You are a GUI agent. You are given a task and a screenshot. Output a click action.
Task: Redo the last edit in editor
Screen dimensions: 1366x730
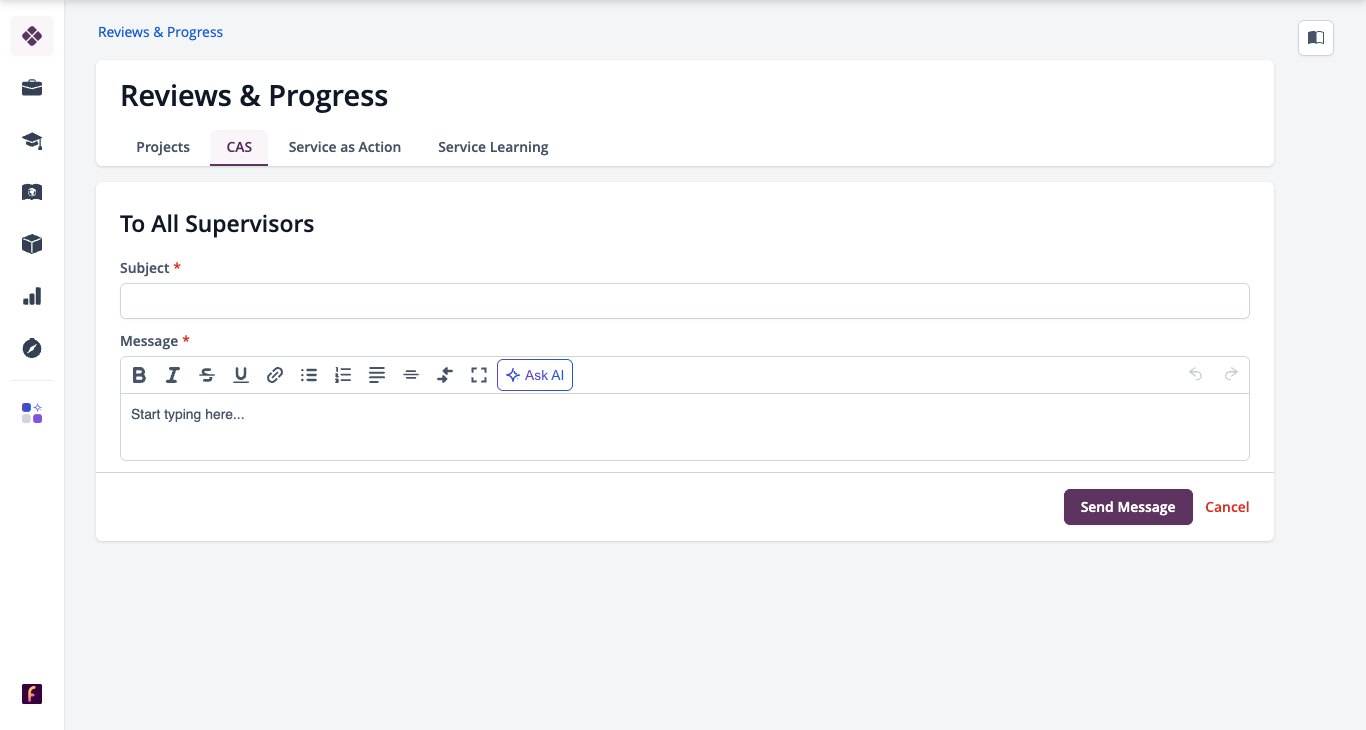(1231, 375)
